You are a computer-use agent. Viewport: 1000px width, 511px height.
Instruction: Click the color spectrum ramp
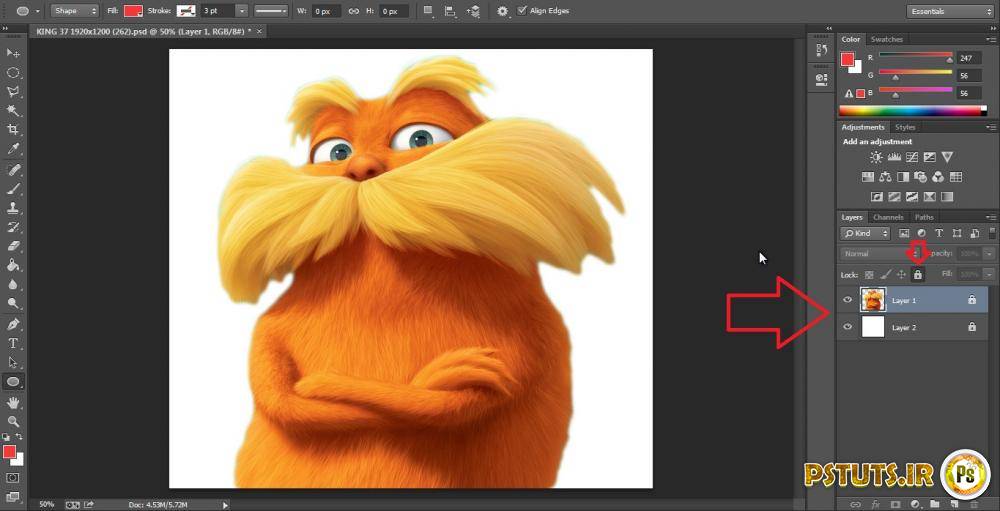click(x=913, y=110)
